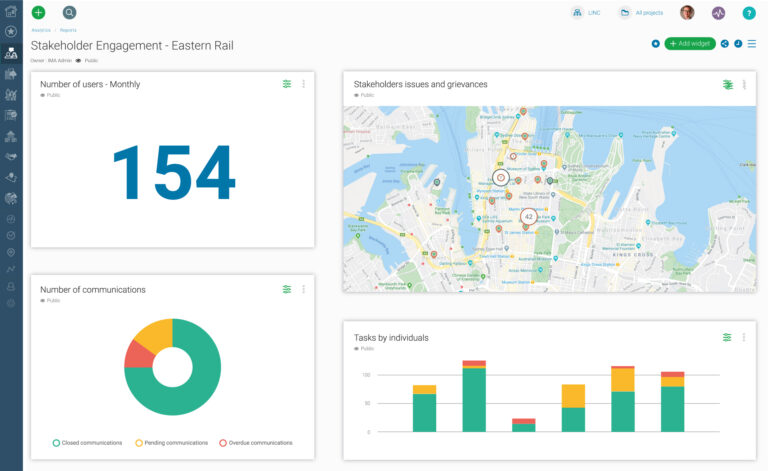
Task: Toggle Pending communications legend item
Action: [x=172, y=442]
